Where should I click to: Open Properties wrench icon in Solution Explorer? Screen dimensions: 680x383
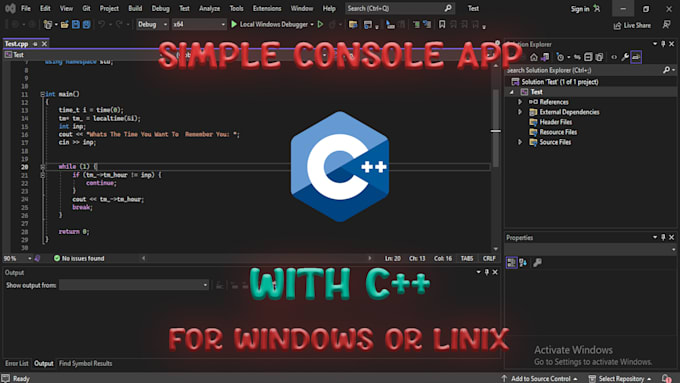click(x=625, y=57)
